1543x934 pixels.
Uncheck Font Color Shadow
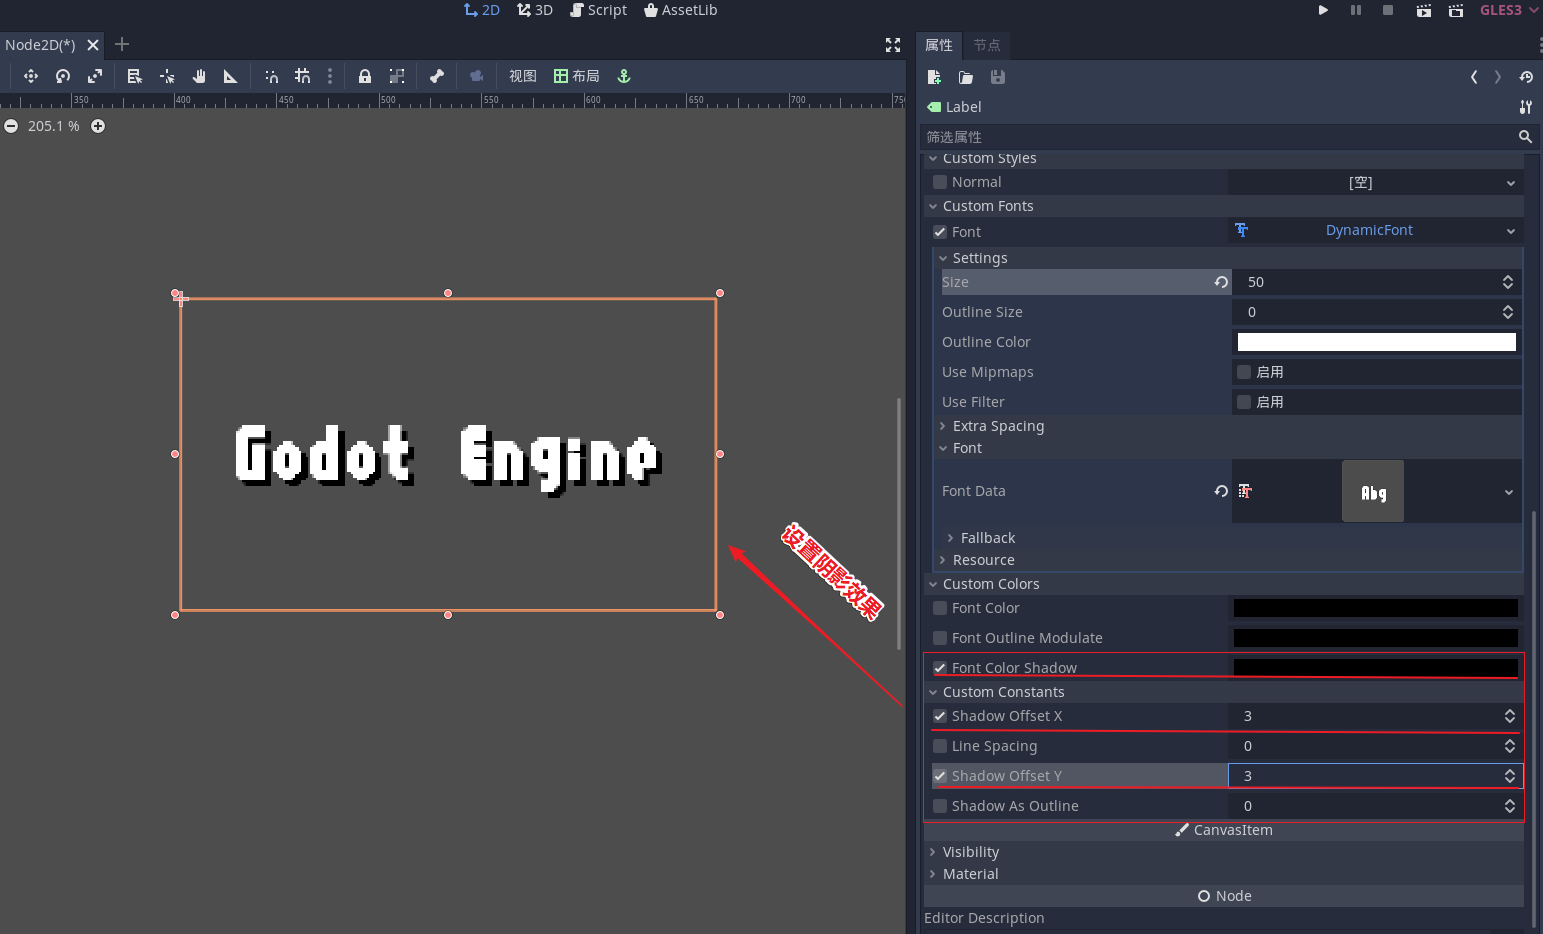click(x=940, y=668)
